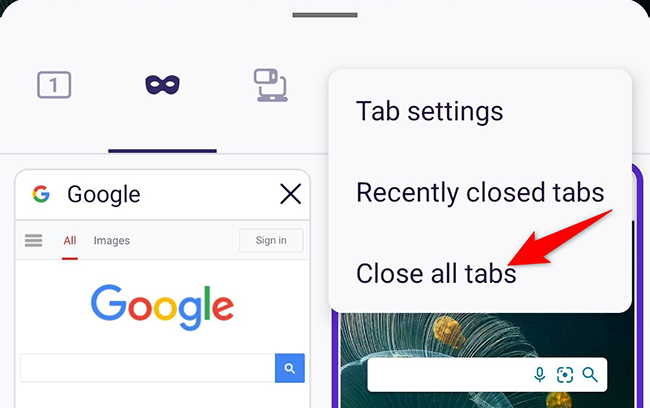650x408 pixels.
Task: Close the Google tab with the X
Action: click(290, 194)
